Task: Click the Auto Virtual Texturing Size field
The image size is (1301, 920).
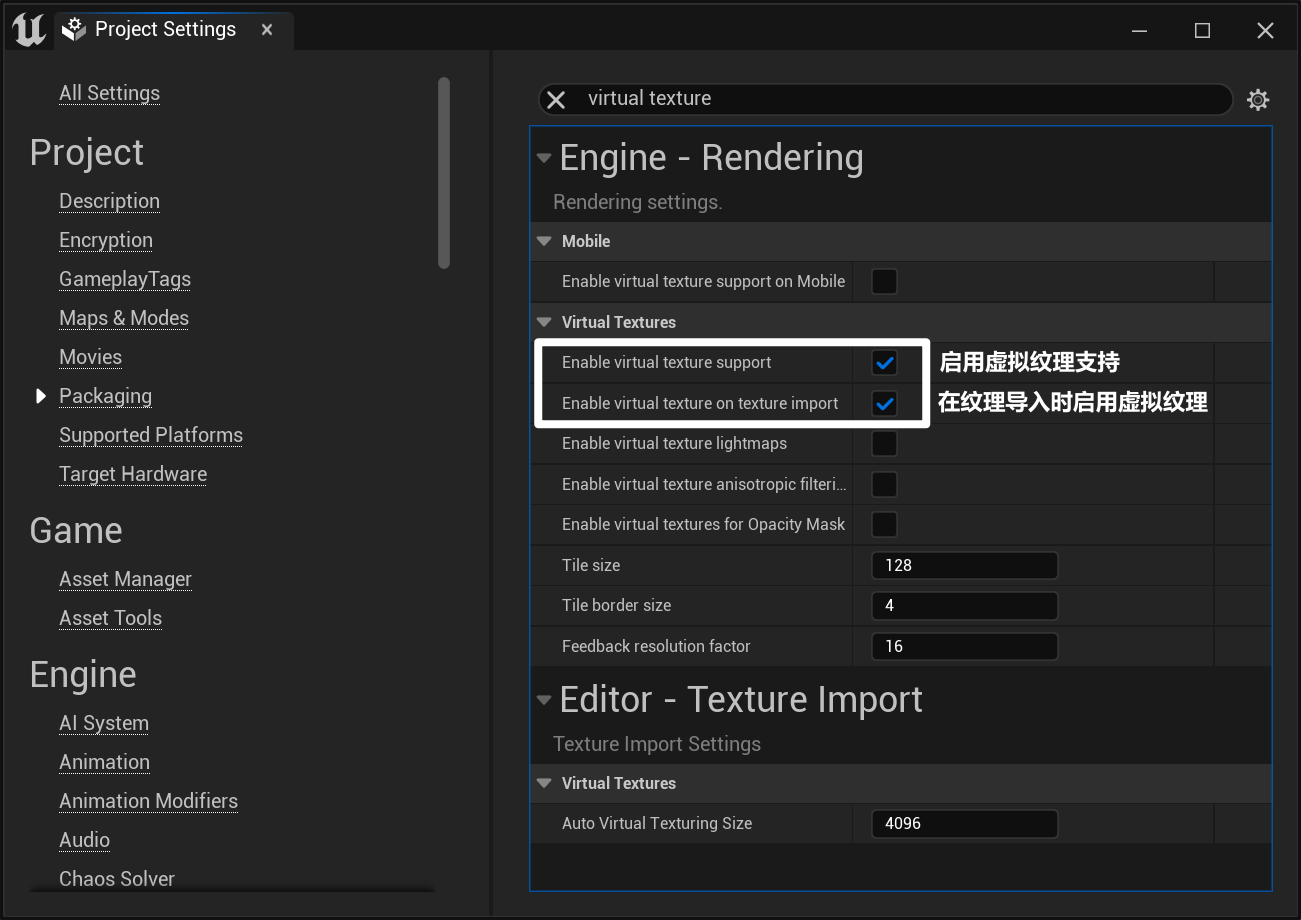Action: (x=964, y=823)
